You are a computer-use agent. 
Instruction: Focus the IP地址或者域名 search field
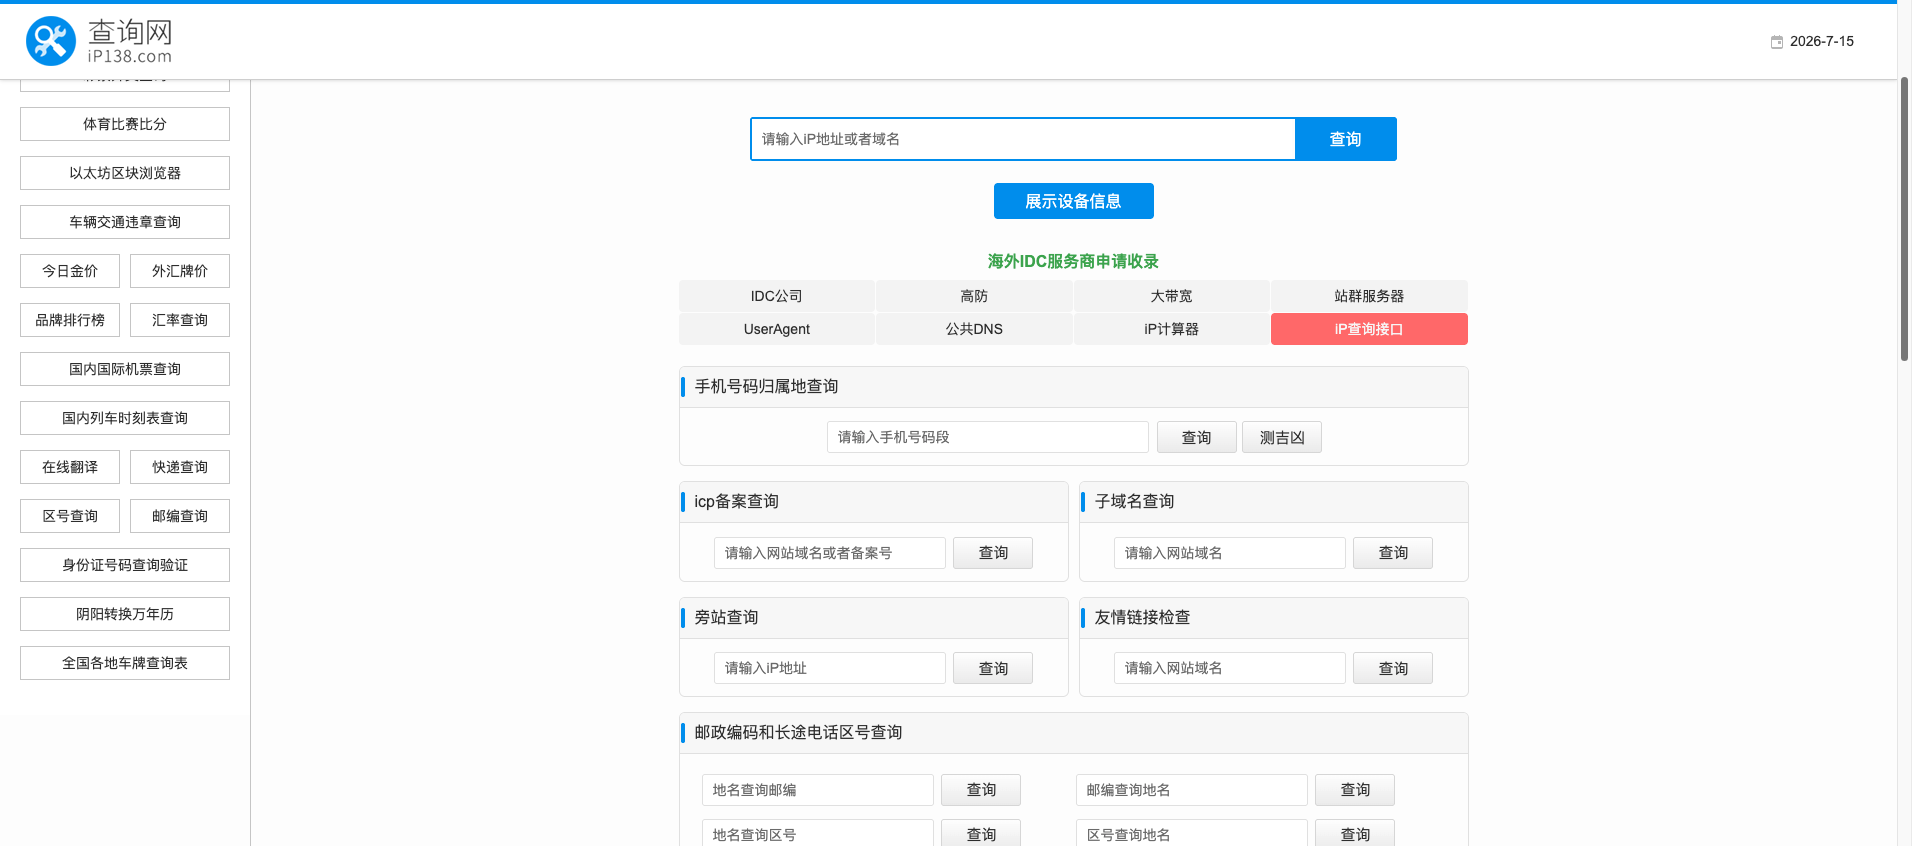pos(1023,139)
